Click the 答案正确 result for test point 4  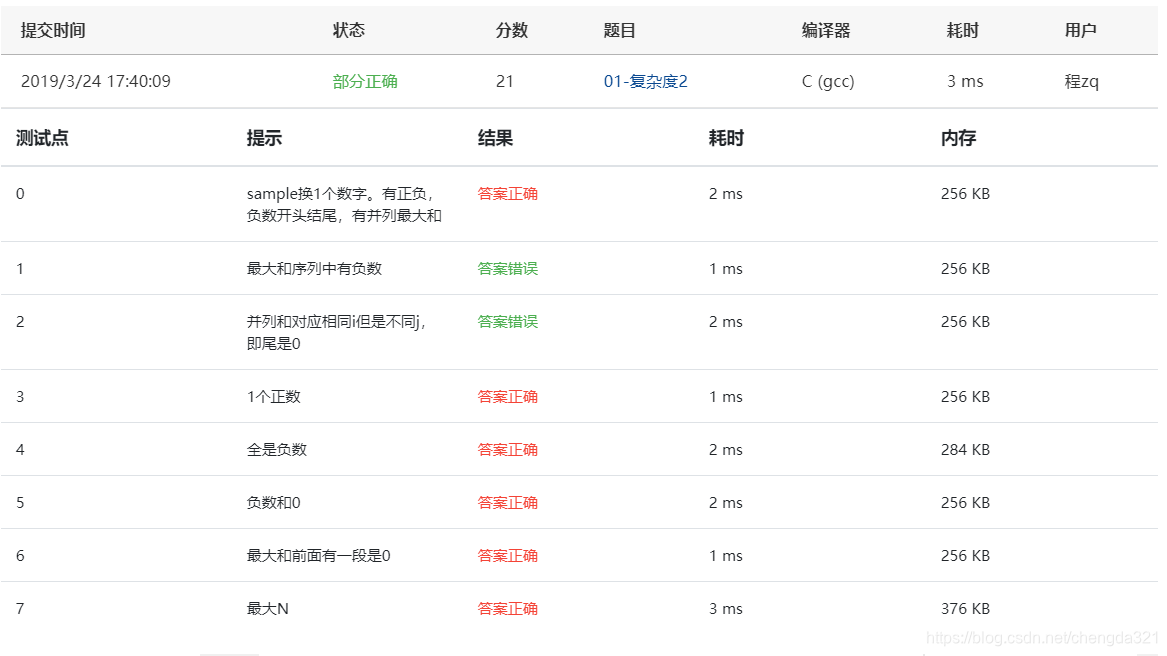[508, 450]
